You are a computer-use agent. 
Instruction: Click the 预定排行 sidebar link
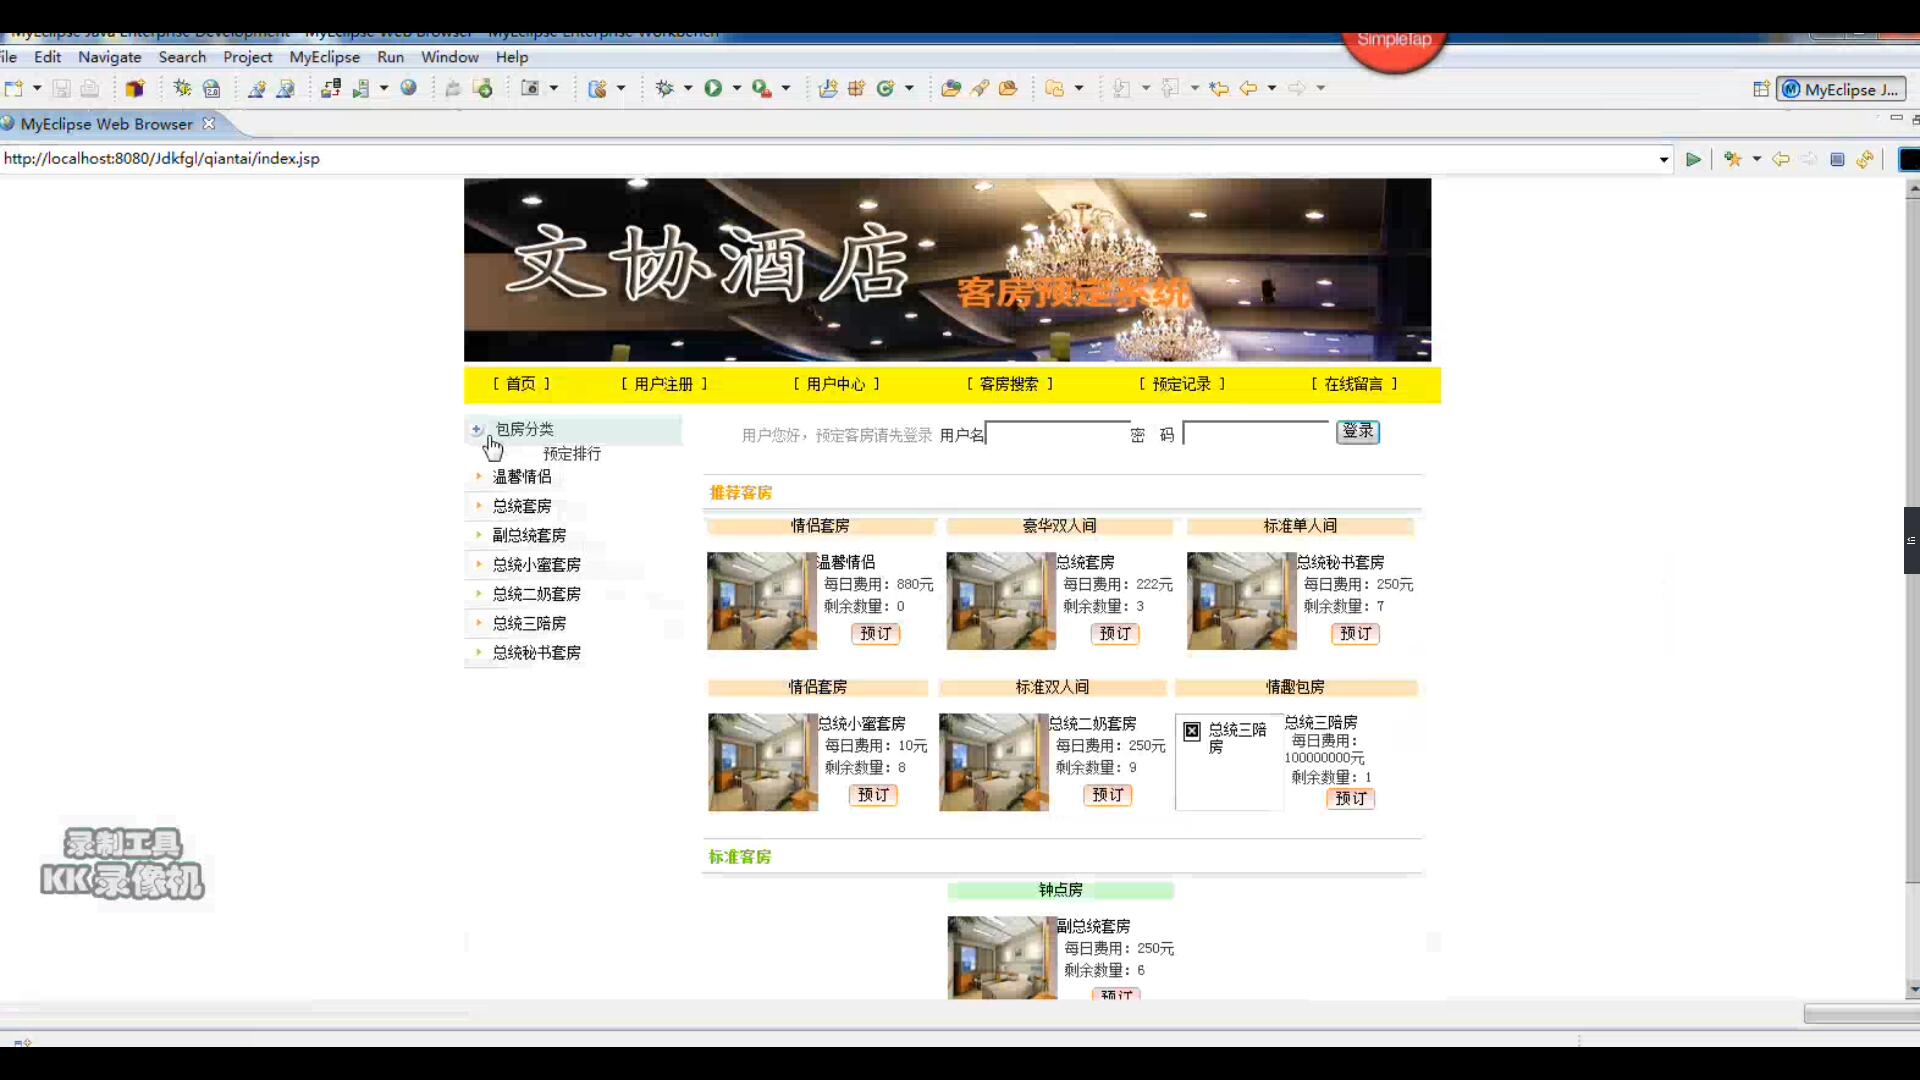coord(572,454)
